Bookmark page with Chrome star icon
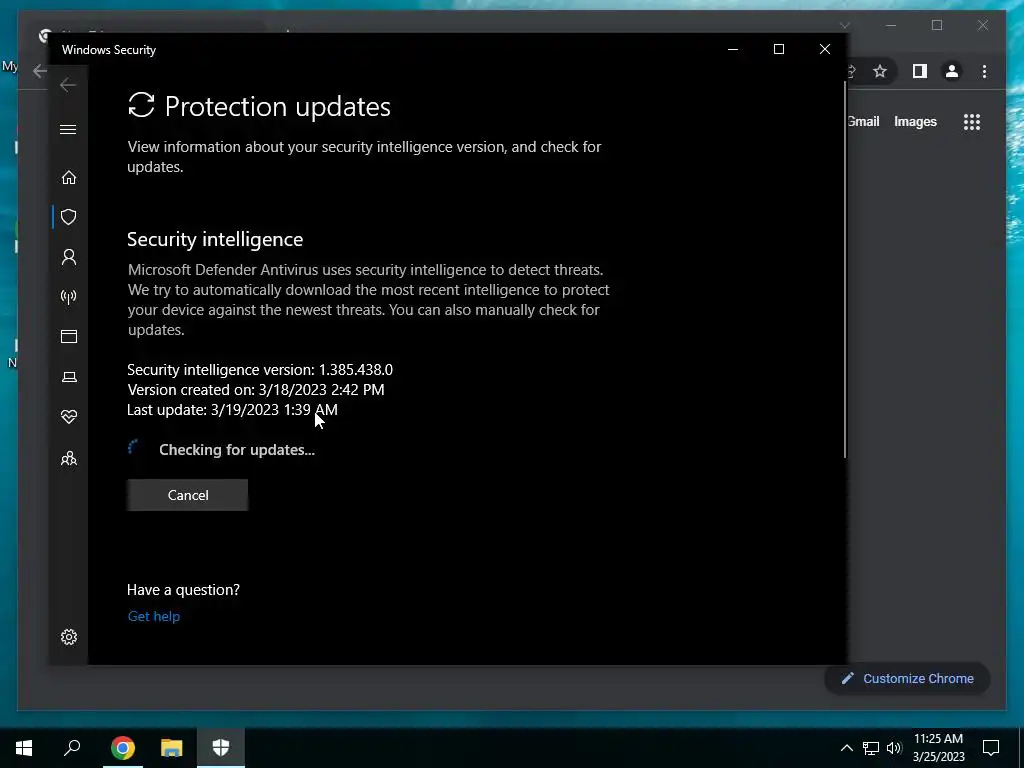The height and width of the screenshot is (768, 1024). click(x=880, y=71)
